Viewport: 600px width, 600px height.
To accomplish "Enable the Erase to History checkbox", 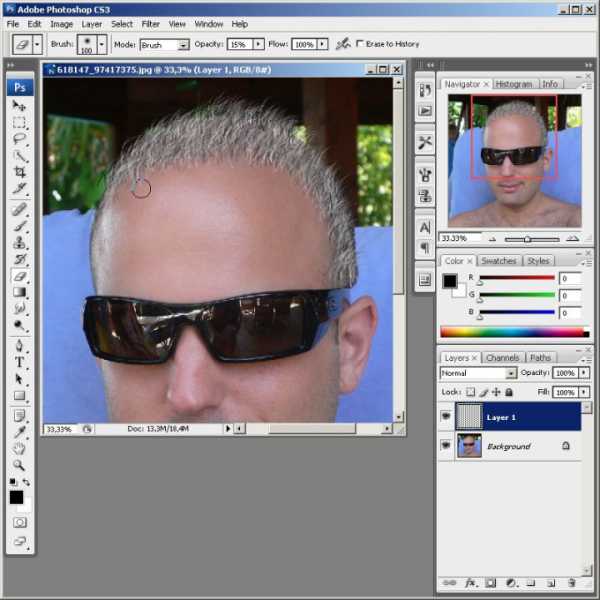I will coord(360,44).
